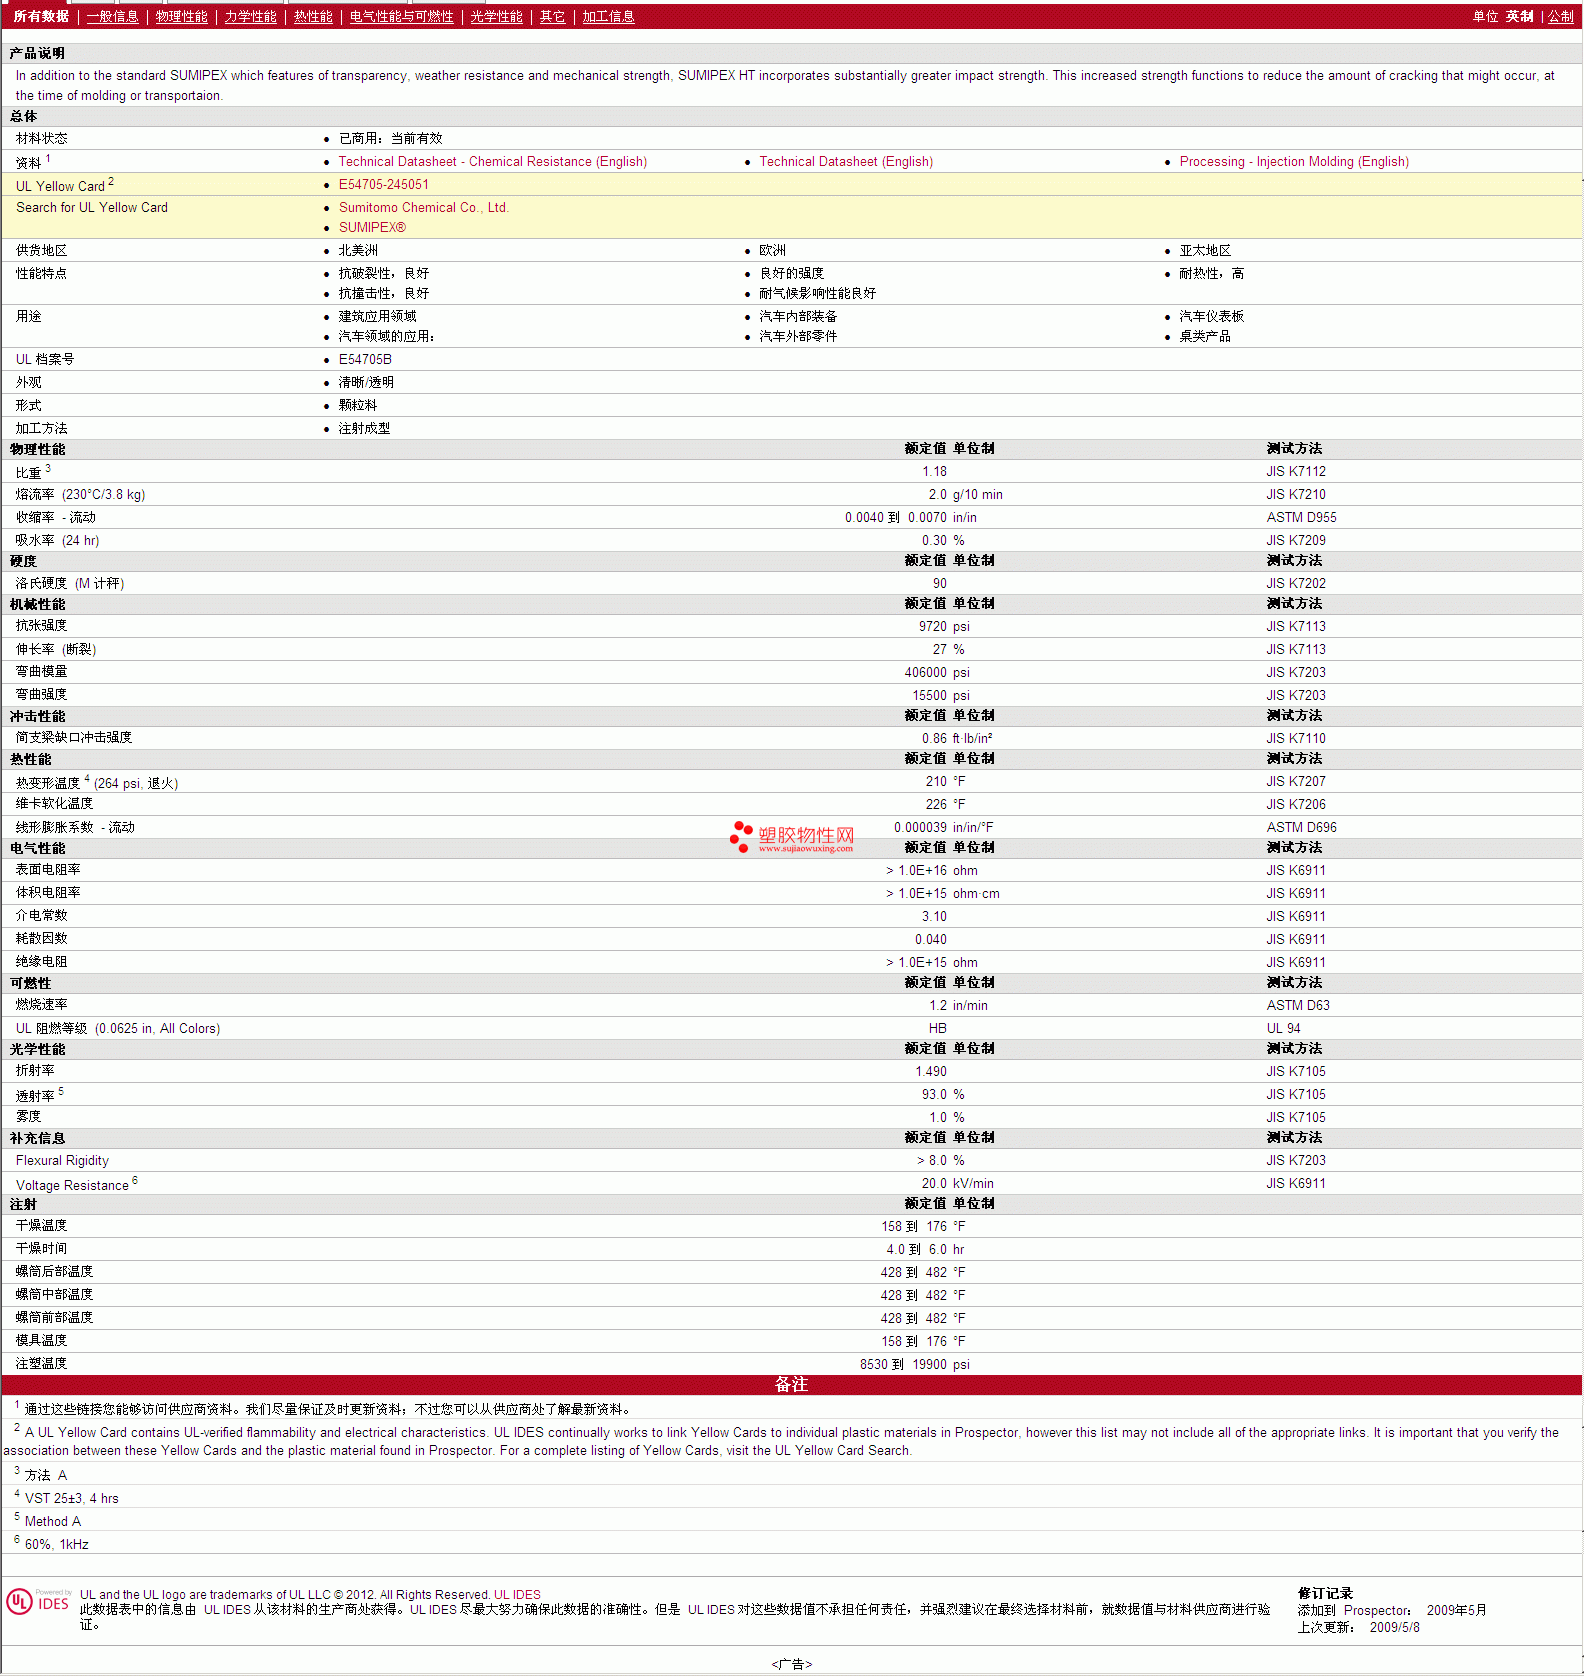Click footnote '60%, 1kHz'
The image size is (1584, 1676).
[57, 1545]
